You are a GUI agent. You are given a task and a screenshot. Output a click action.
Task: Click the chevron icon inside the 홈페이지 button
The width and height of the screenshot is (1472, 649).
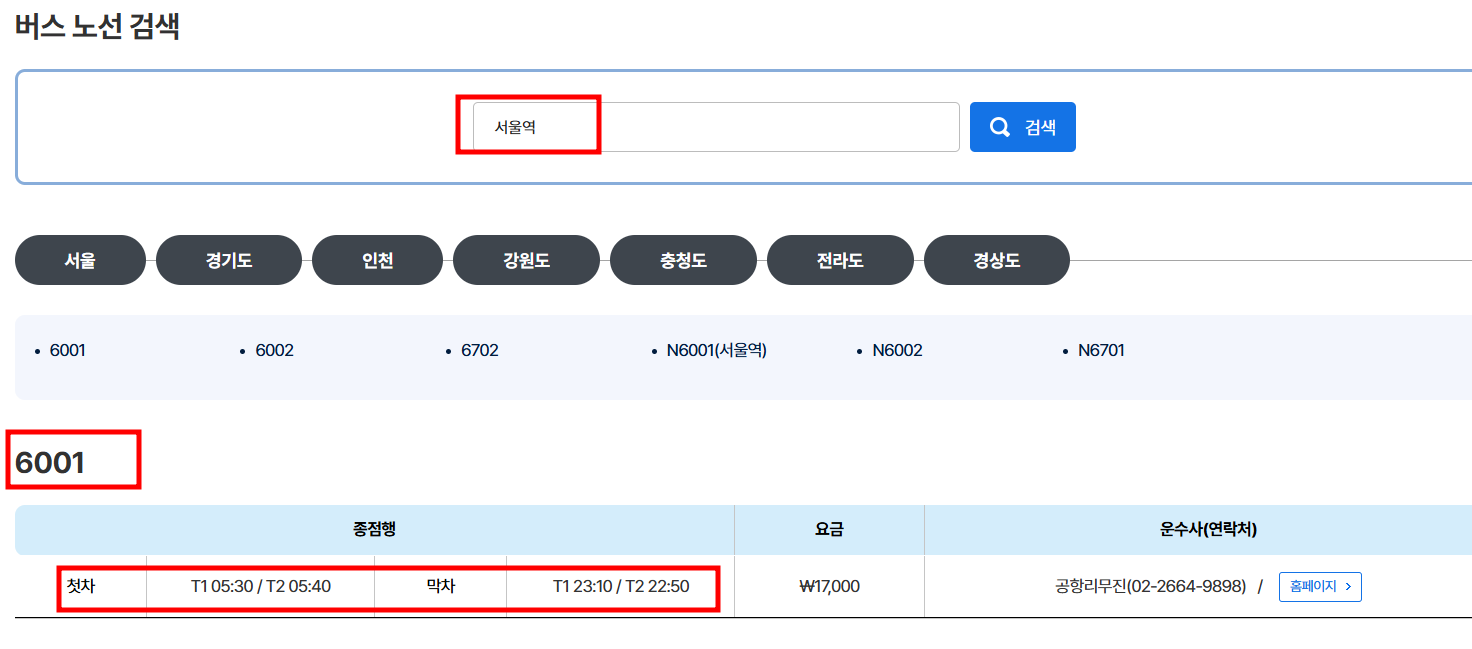(1347, 587)
